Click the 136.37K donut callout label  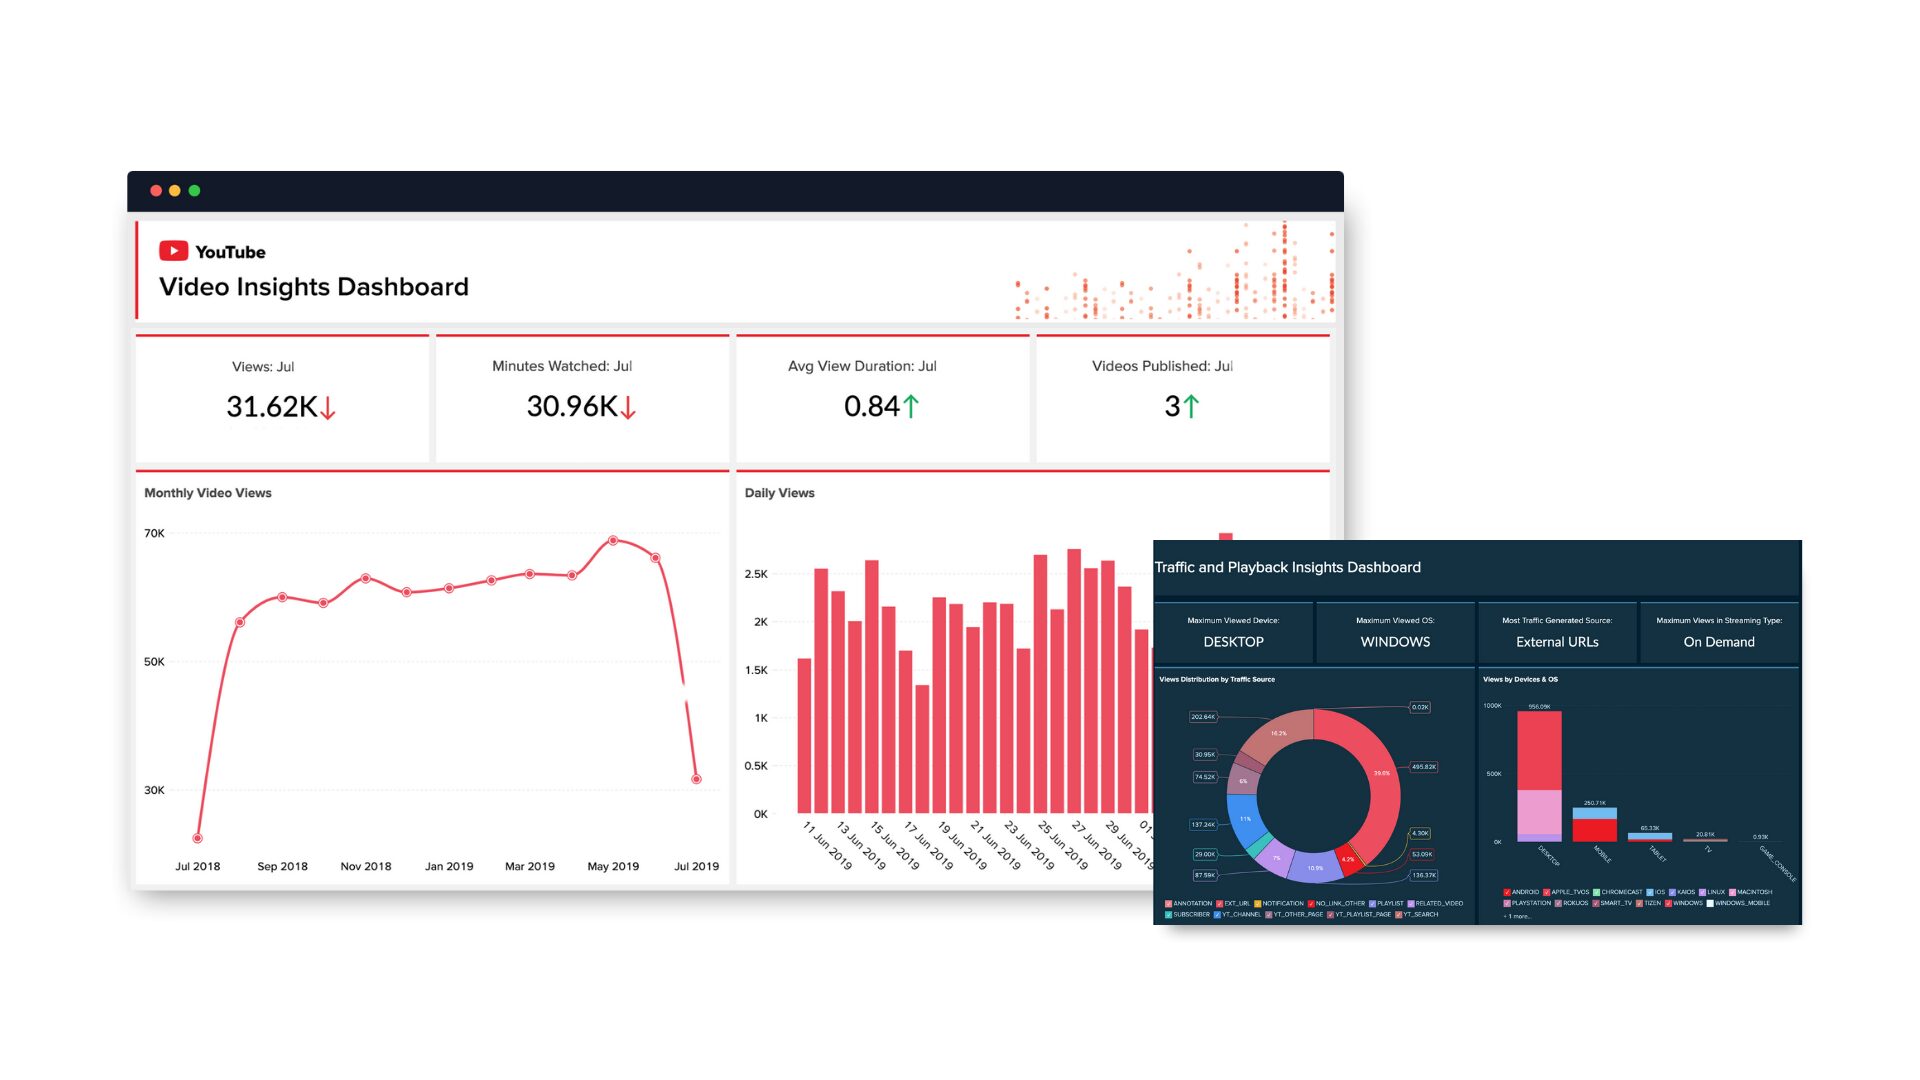pos(1423,875)
